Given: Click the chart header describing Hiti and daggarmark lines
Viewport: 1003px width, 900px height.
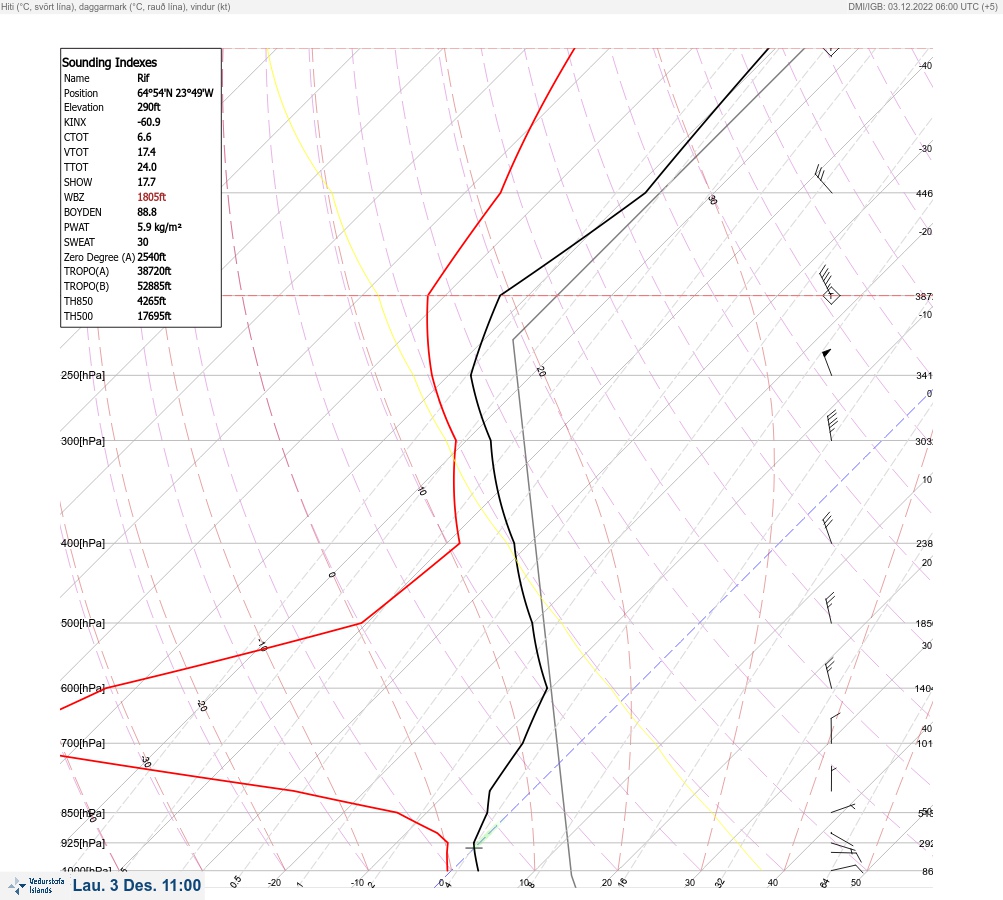Looking at the screenshot, I should point(116,6).
